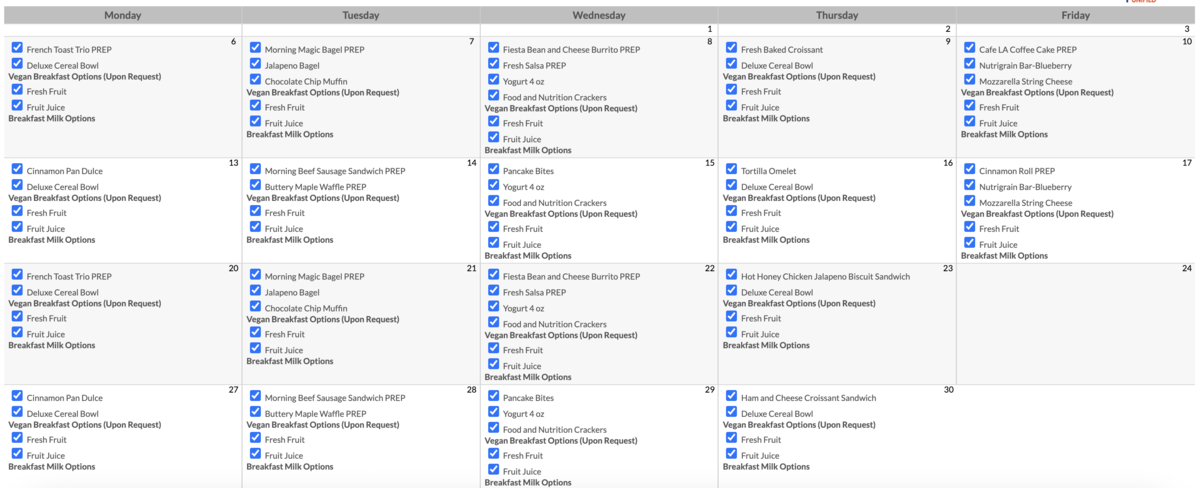Deselect the Cinnamon Roll PREP checkbox
This screenshot has width=1200, height=488.
coord(969,170)
